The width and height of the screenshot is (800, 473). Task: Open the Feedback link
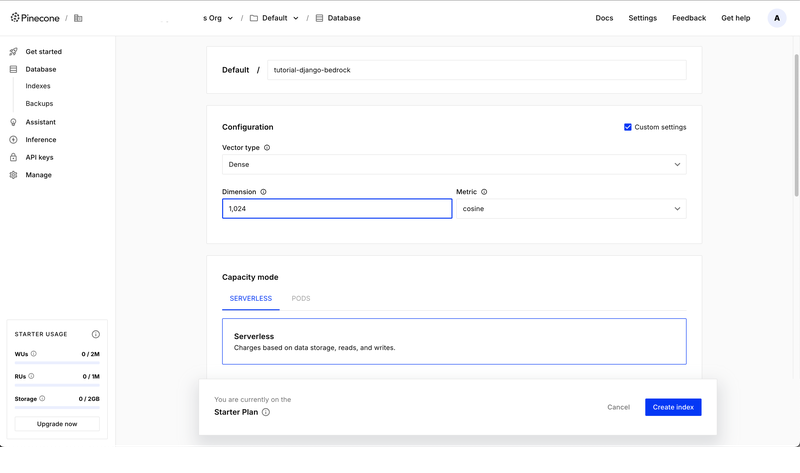click(x=689, y=18)
